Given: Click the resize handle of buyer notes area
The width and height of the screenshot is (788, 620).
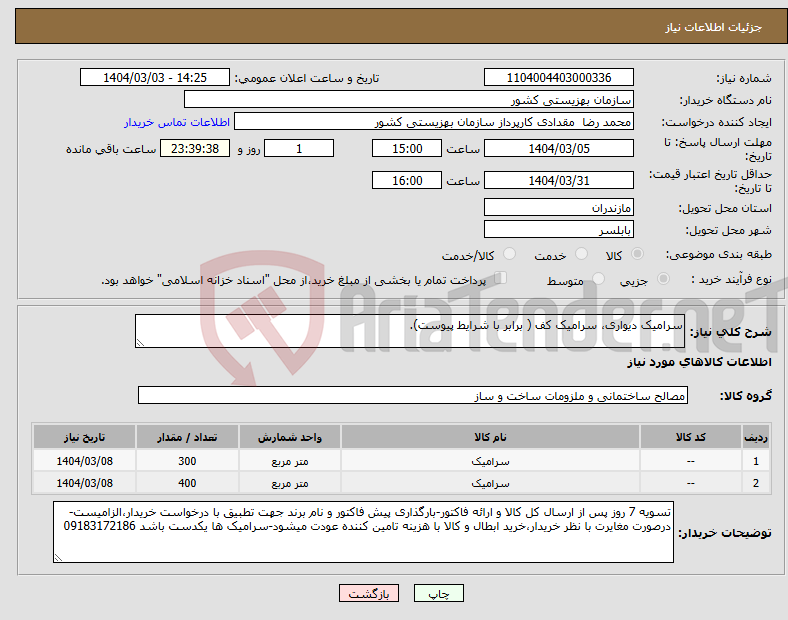Looking at the screenshot, I should pyautogui.click(x=58, y=557).
